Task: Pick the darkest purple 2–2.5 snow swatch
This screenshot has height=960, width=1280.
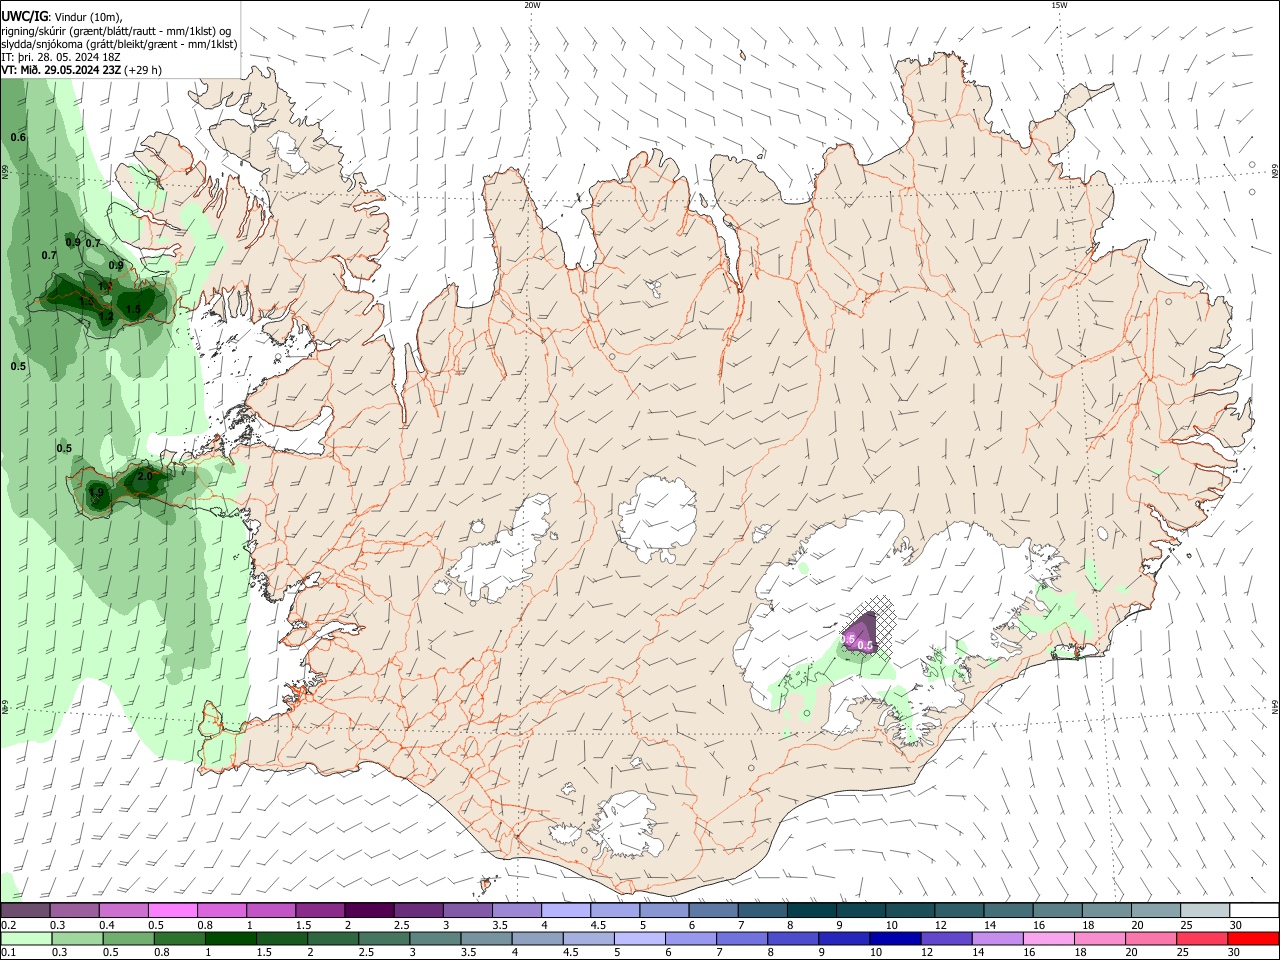Action: 368,910
